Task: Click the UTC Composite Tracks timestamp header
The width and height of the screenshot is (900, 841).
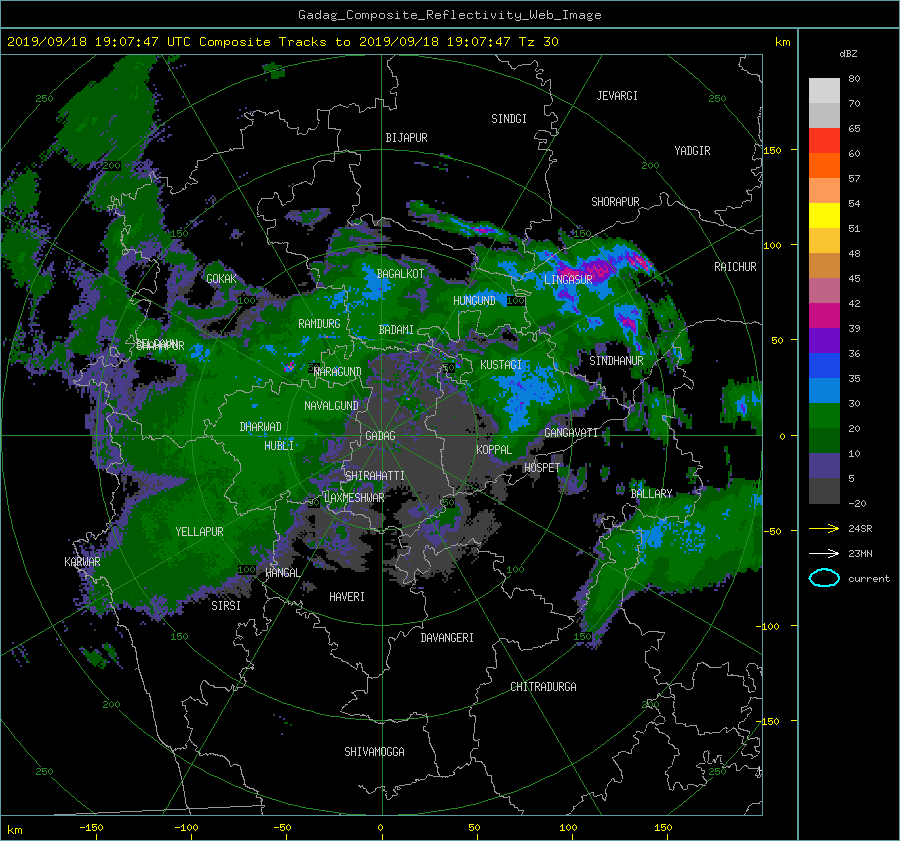Action: pos(283,42)
